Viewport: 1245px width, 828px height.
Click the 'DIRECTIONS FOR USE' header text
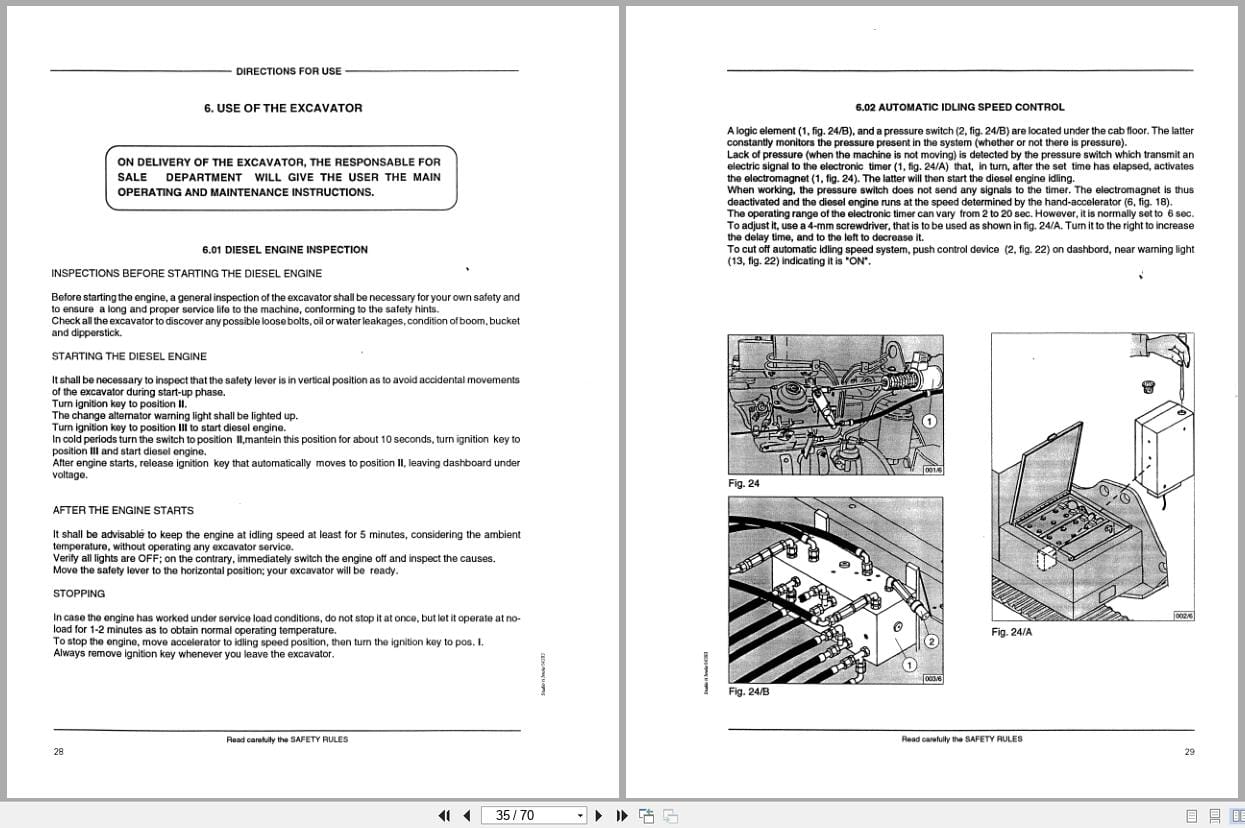(x=289, y=71)
